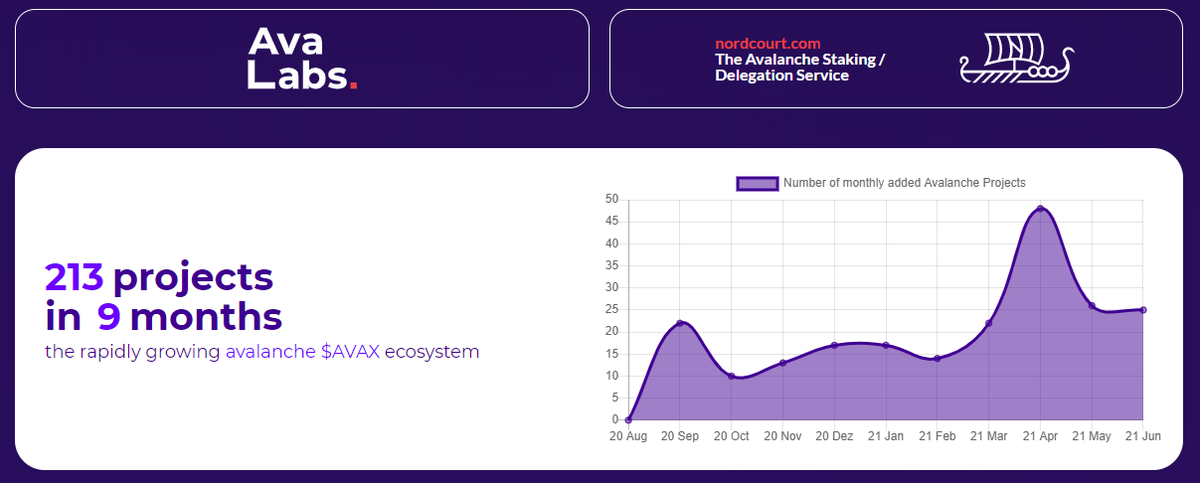Toggle the 'Number of monthly added Avalanche Projects' legend

[881, 183]
